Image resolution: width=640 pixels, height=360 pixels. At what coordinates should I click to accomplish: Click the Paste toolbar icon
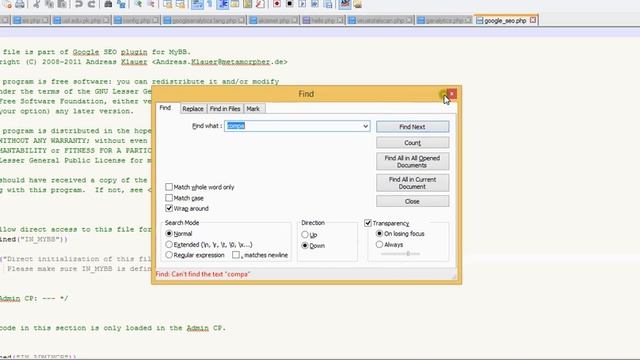pyautogui.click(x=62, y=4)
